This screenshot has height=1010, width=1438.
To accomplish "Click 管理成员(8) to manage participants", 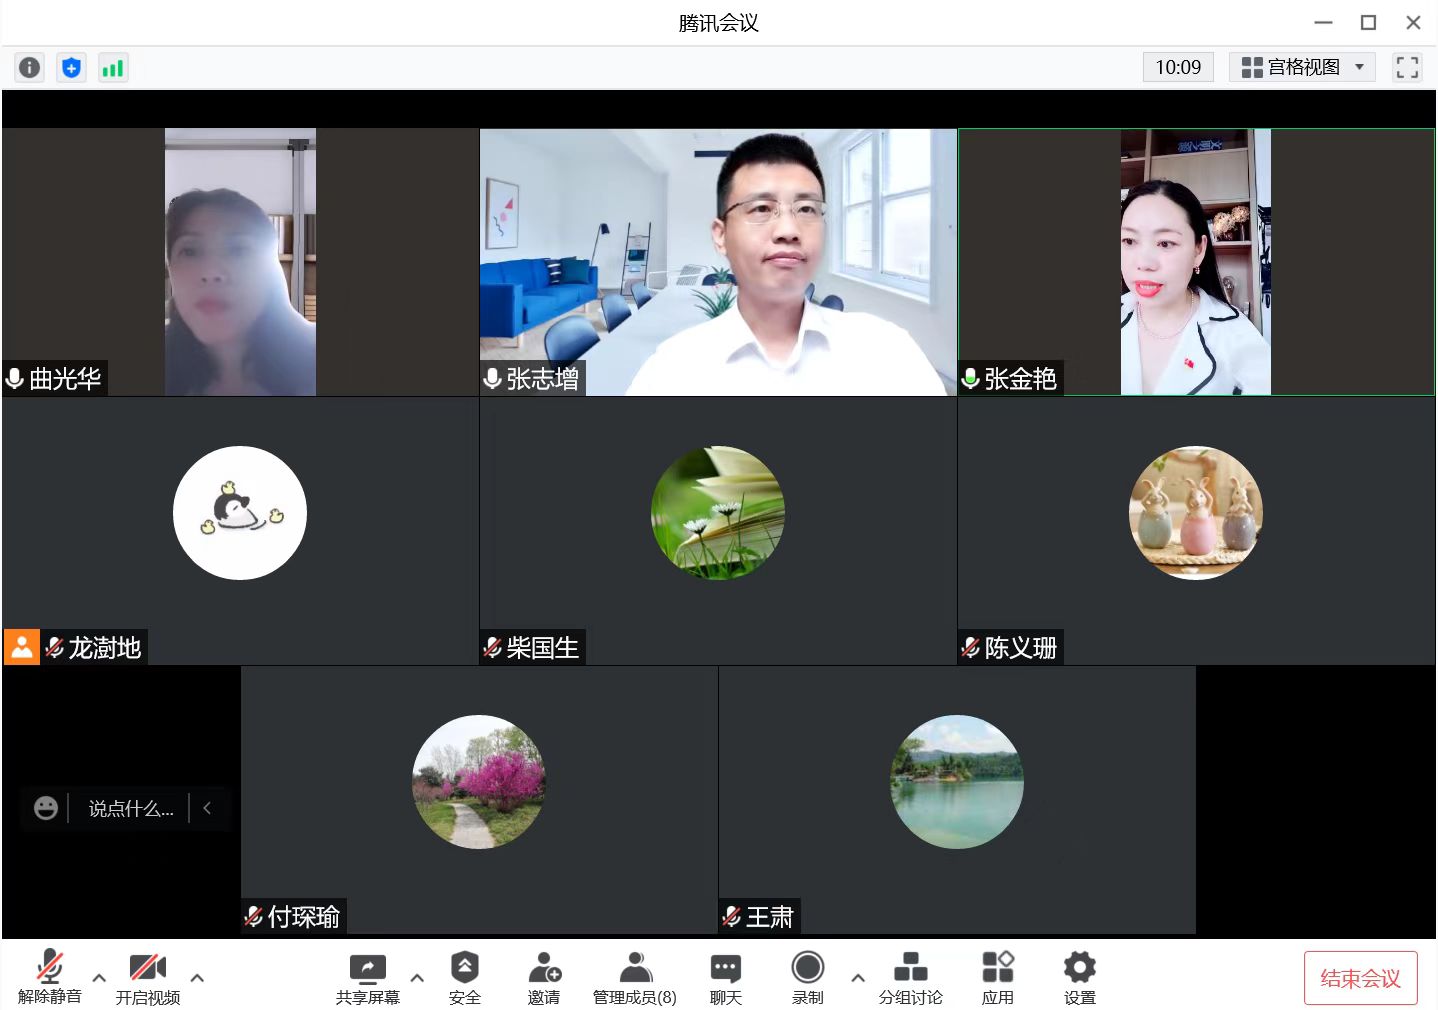I will click(634, 978).
